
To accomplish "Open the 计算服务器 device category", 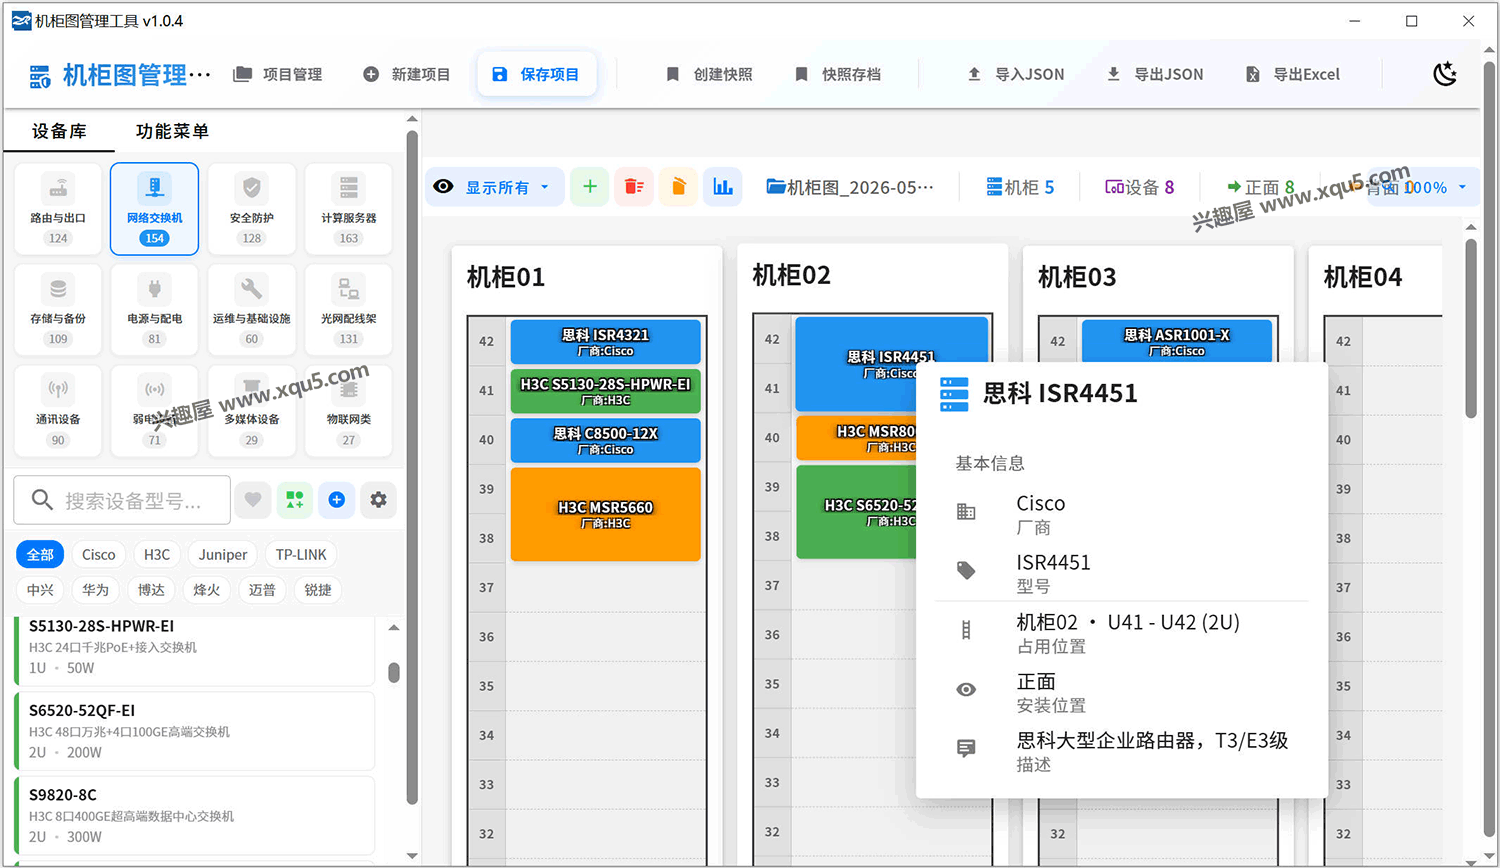I will [x=348, y=208].
